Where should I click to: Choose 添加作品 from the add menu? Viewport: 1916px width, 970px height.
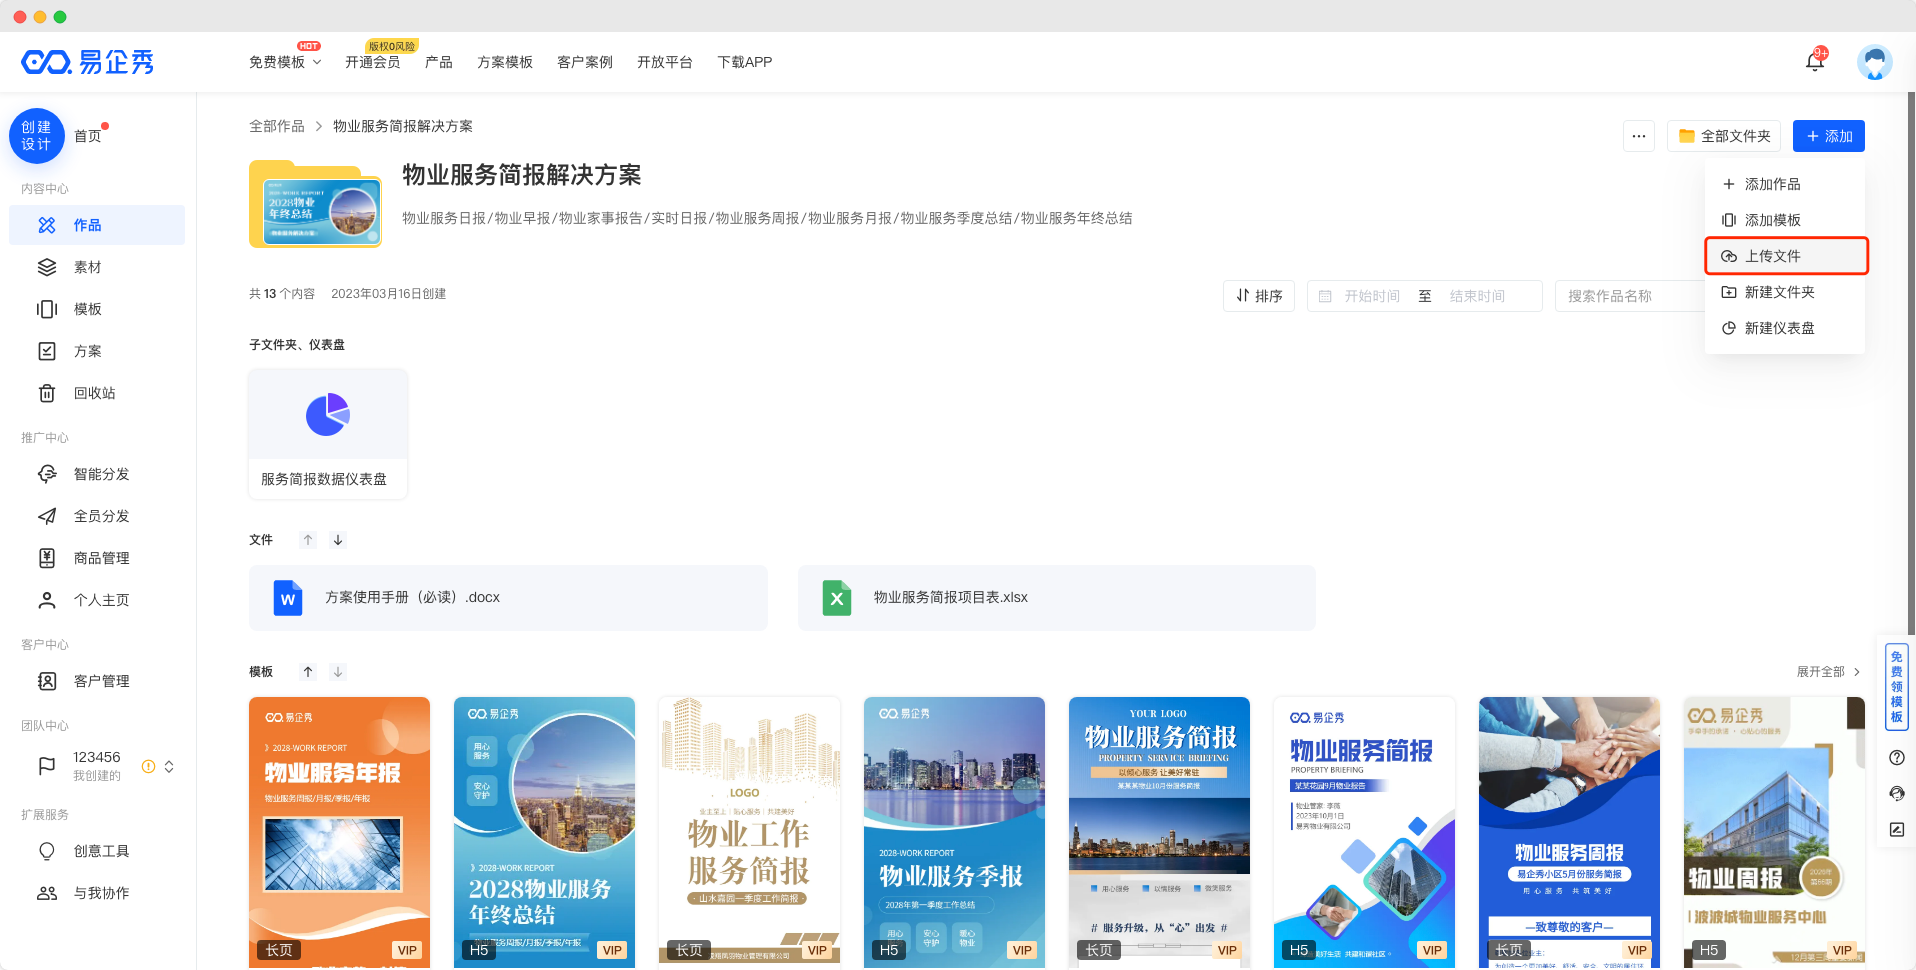(x=1785, y=184)
